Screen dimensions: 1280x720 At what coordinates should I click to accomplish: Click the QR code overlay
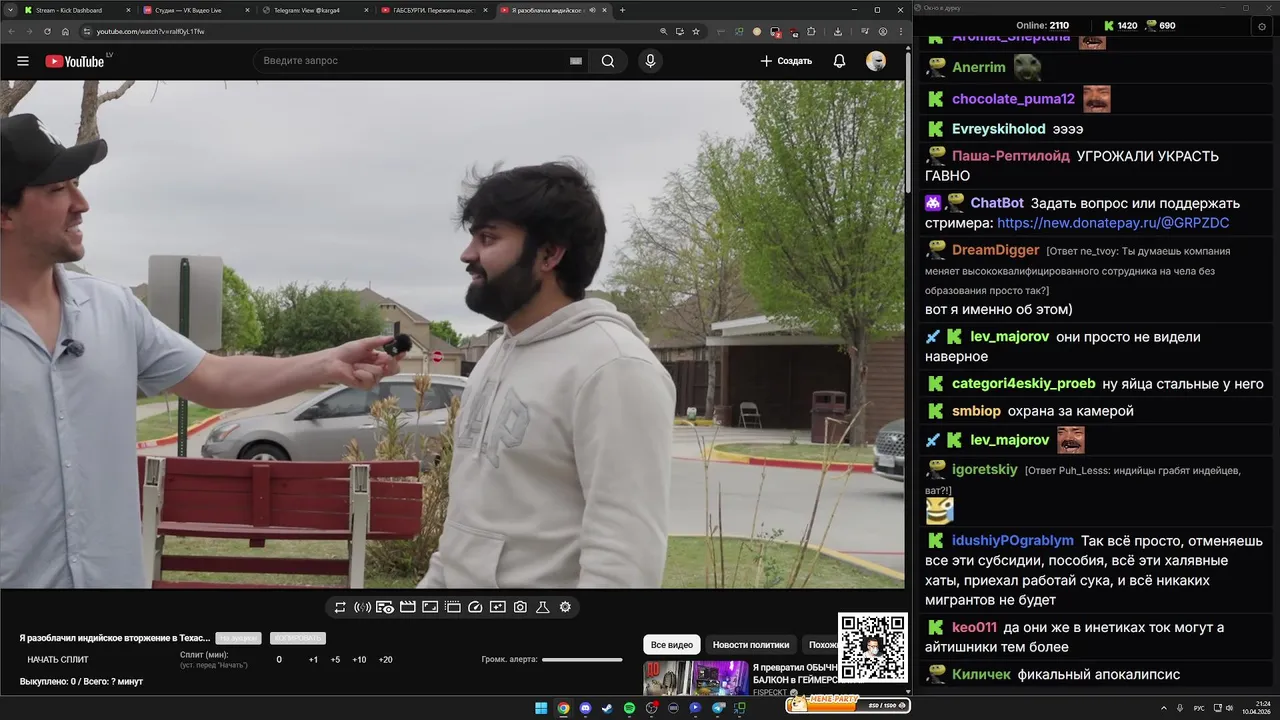pyautogui.click(x=873, y=648)
